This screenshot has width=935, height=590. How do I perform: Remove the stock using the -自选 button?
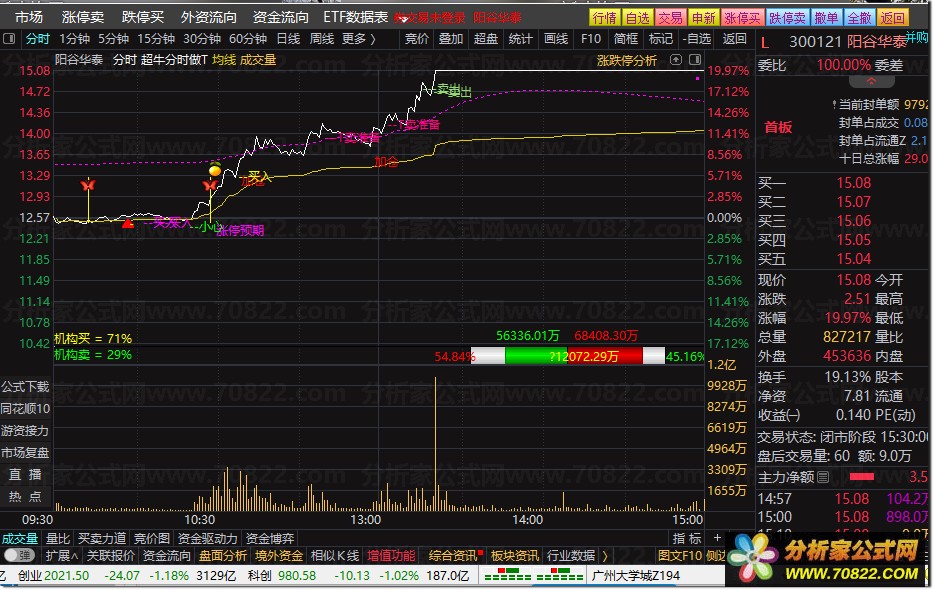(x=697, y=39)
